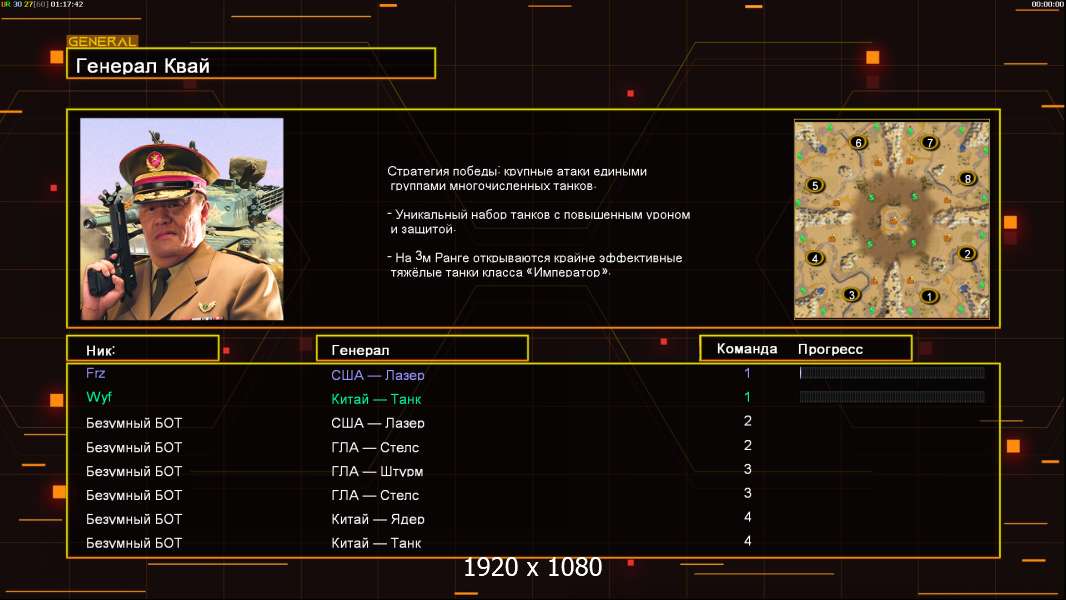
Task: Choose start position 4 on the minimap
Action: [x=815, y=258]
